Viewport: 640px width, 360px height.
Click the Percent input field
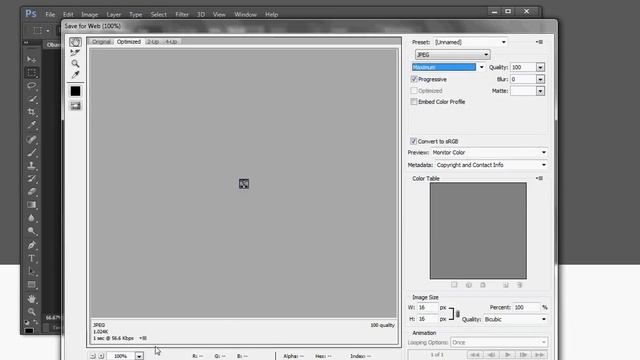pos(527,307)
